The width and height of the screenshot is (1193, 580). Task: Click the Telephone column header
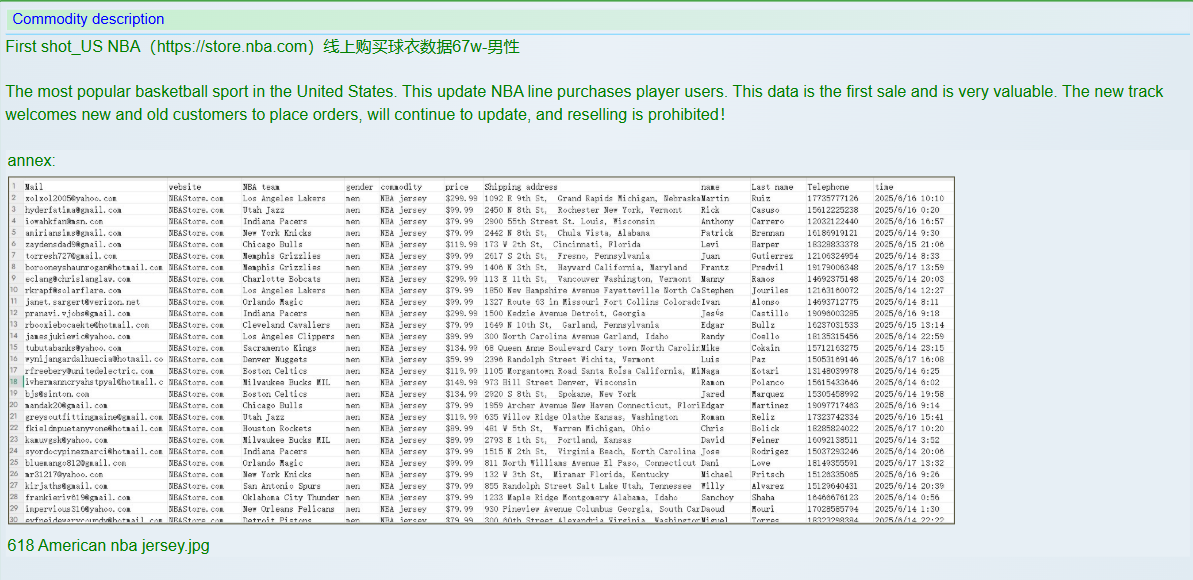point(828,187)
